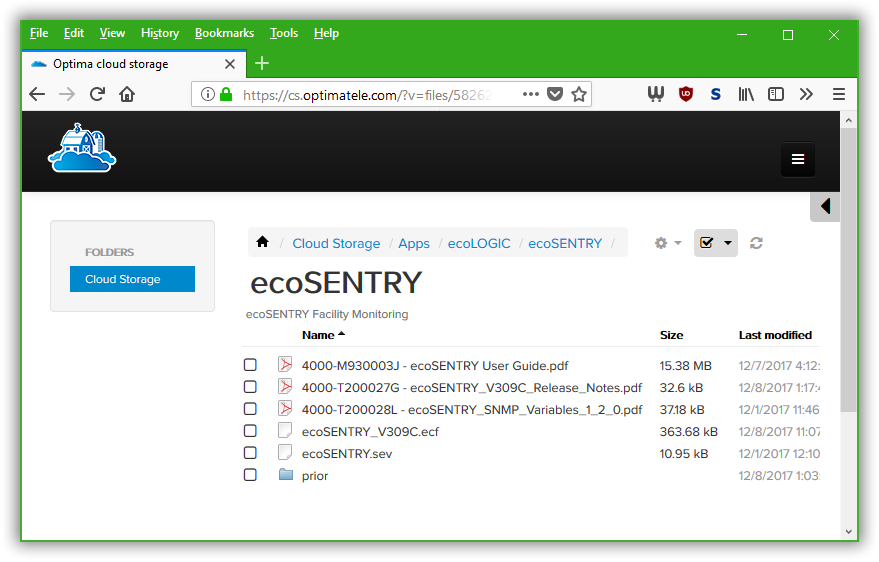Image resolution: width=879 pixels, height=562 pixels.
Task: Navigate to Apps breadcrumb
Action: (x=414, y=243)
